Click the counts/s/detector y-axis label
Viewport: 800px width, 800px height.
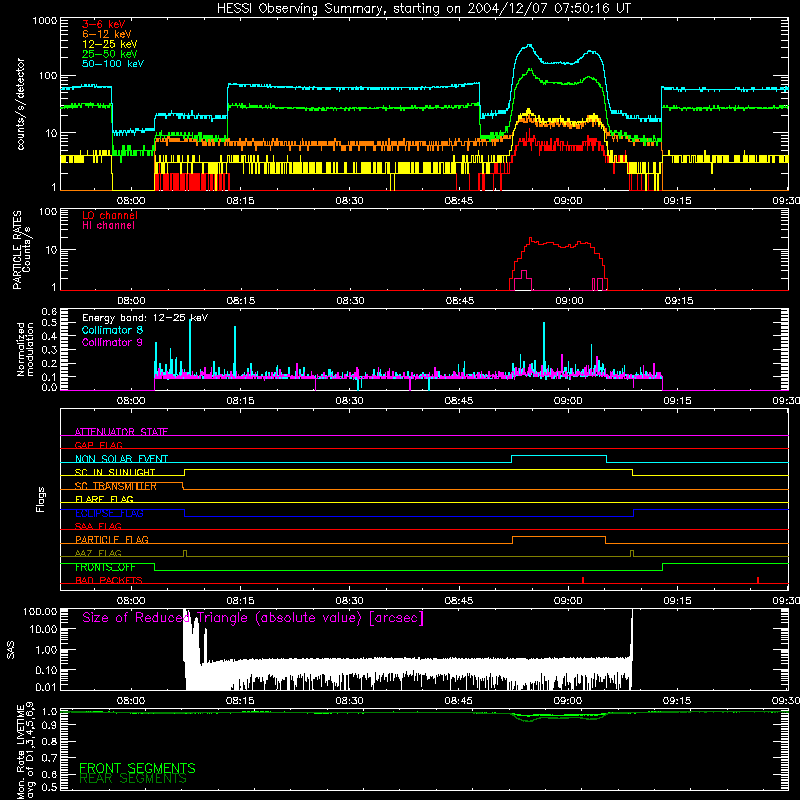click(21, 104)
